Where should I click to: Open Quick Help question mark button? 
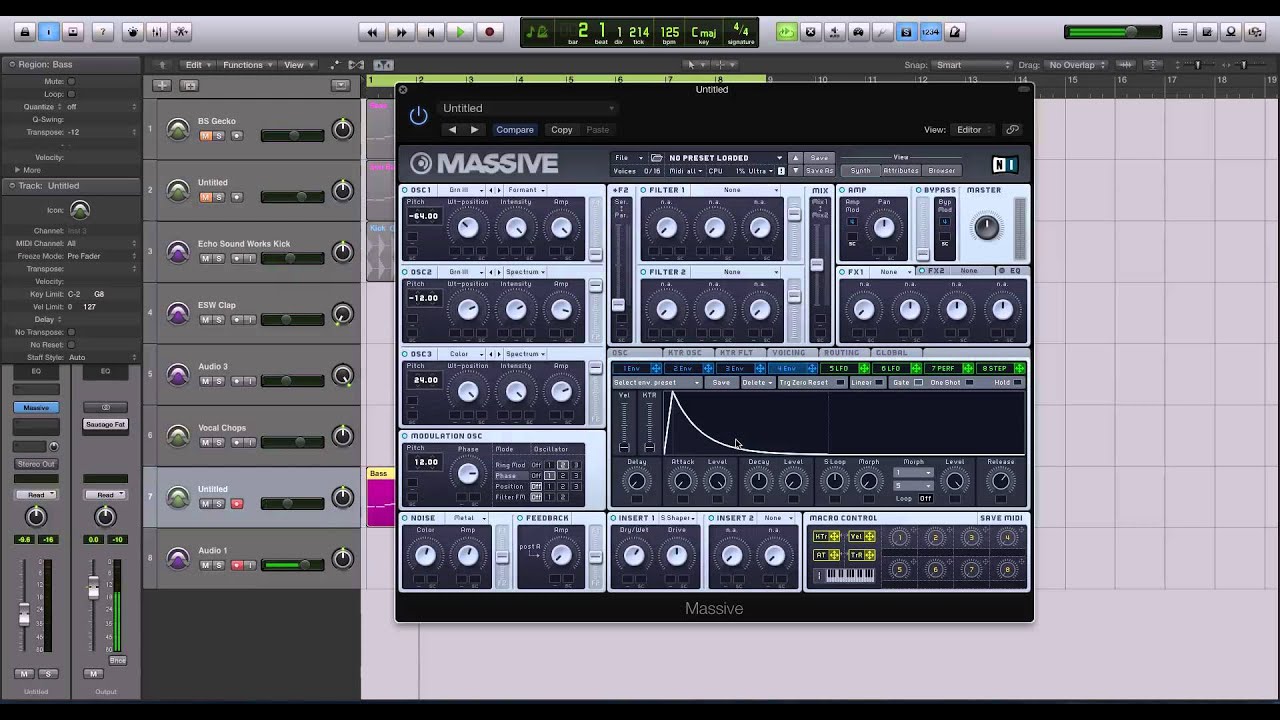[x=102, y=32]
